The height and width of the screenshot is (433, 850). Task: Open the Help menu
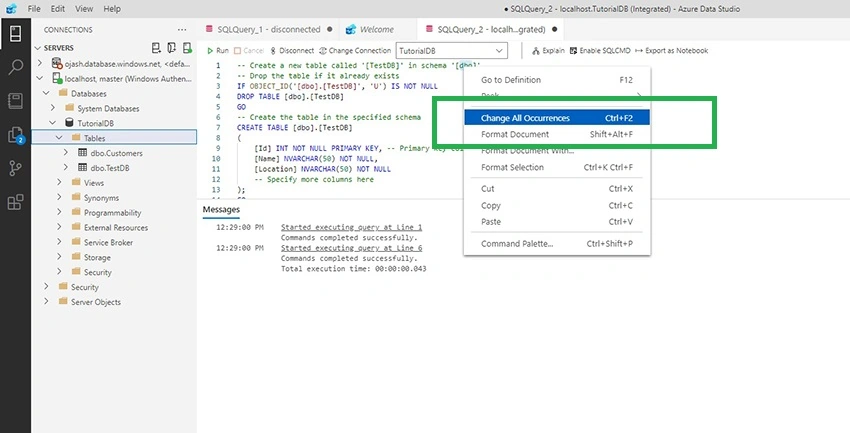coord(112,9)
